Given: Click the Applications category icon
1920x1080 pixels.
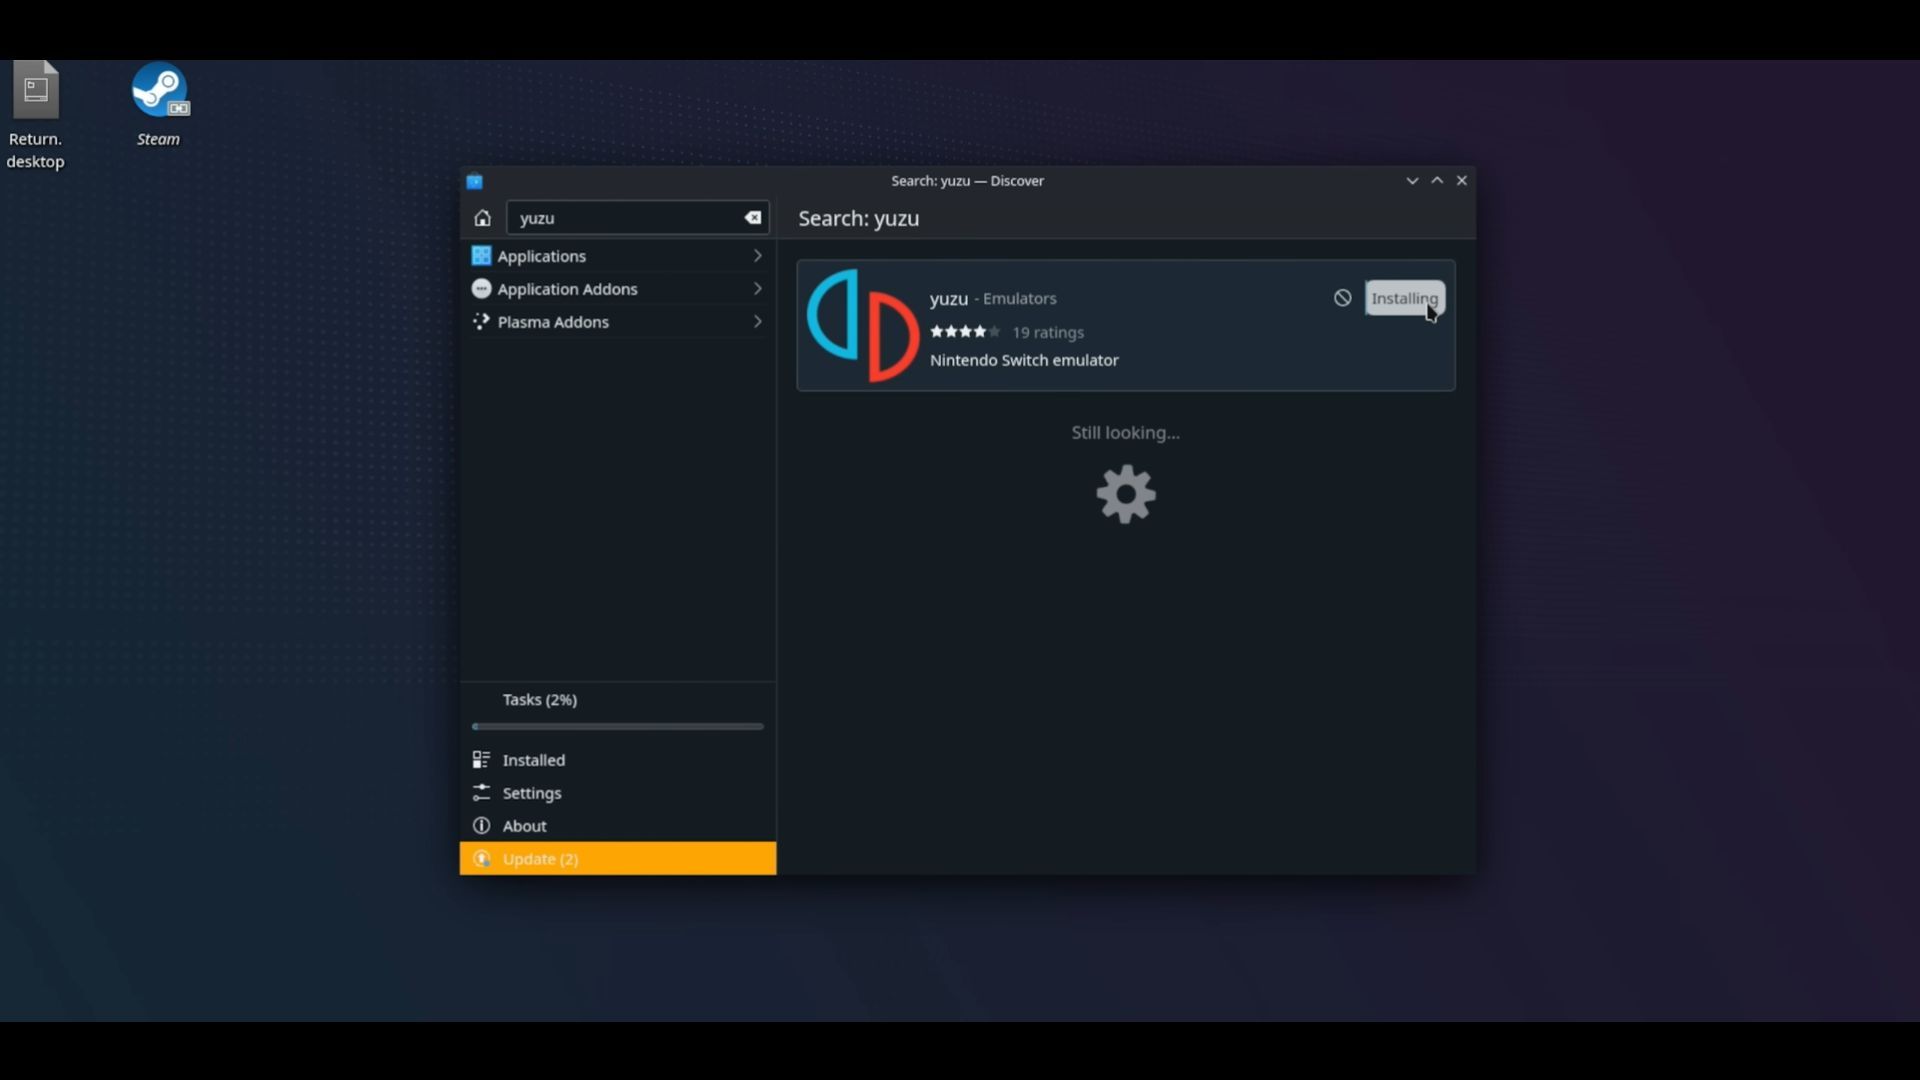Looking at the screenshot, I should (x=480, y=256).
